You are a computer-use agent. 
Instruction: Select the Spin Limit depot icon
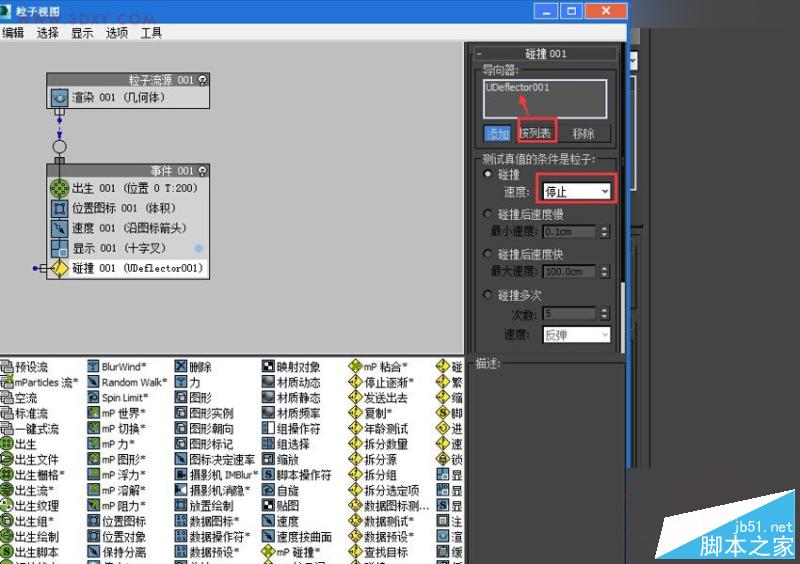[93, 398]
